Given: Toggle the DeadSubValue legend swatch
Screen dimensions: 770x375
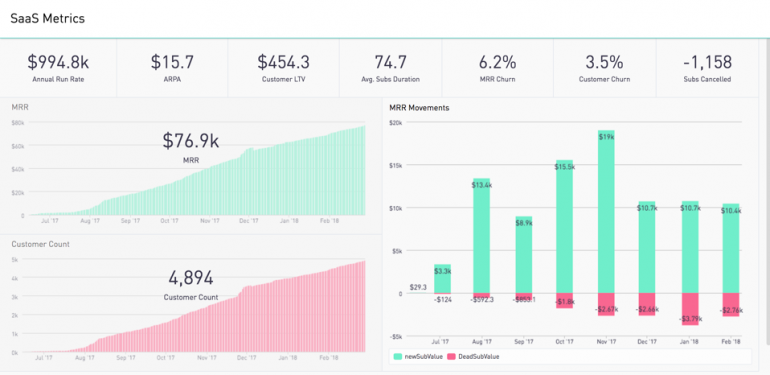Looking at the screenshot, I should click(451, 357).
